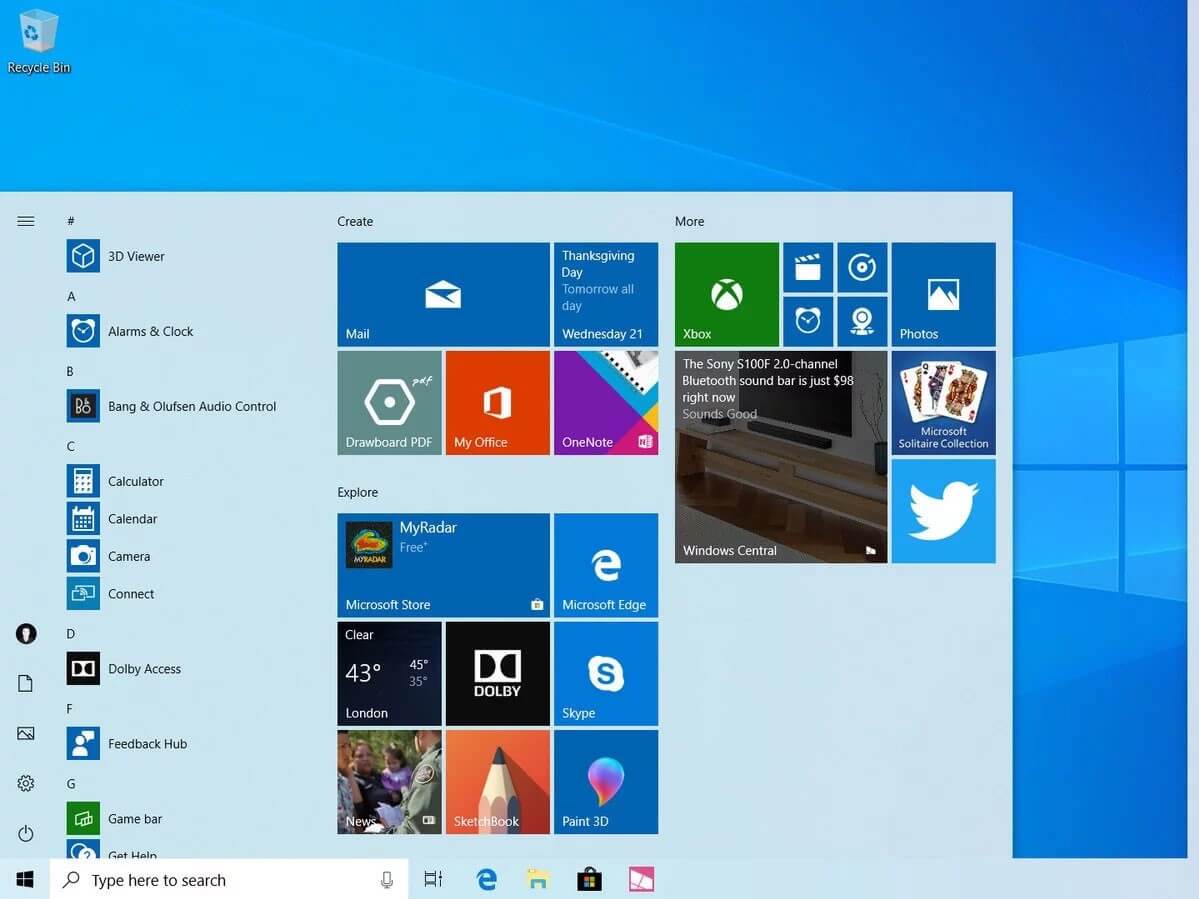Image resolution: width=1199 pixels, height=899 pixels.
Task: Launch Microsoft Solitaire Collection tile
Action: (x=944, y=403)
